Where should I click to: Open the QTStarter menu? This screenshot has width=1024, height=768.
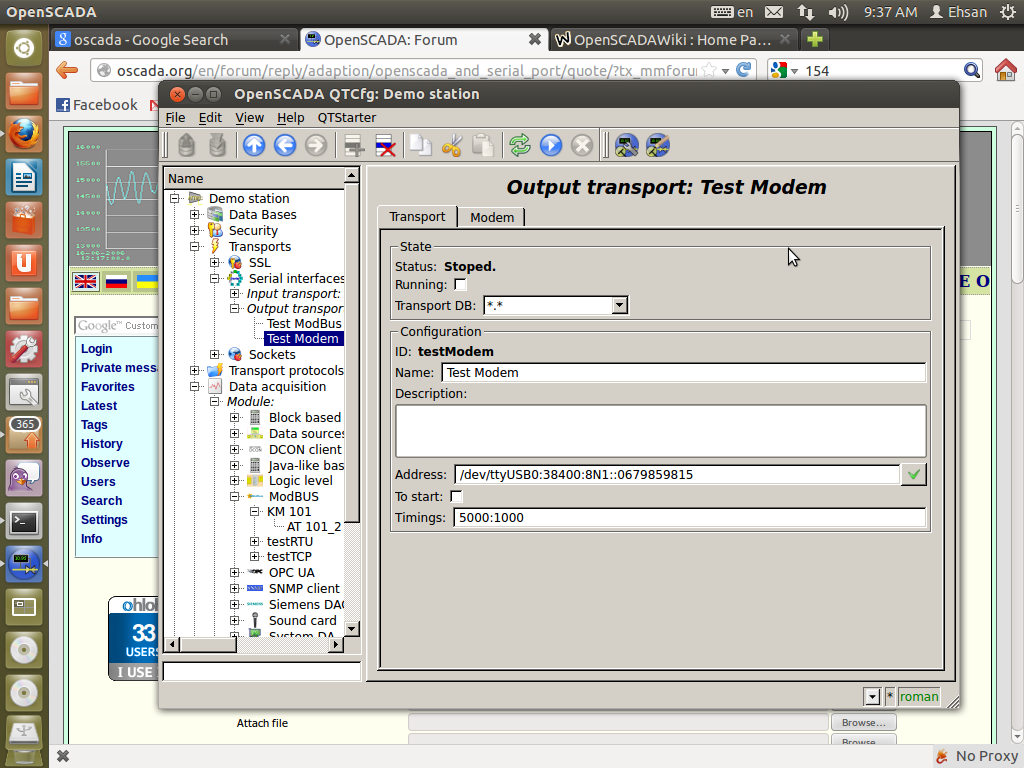click(346, 117)
